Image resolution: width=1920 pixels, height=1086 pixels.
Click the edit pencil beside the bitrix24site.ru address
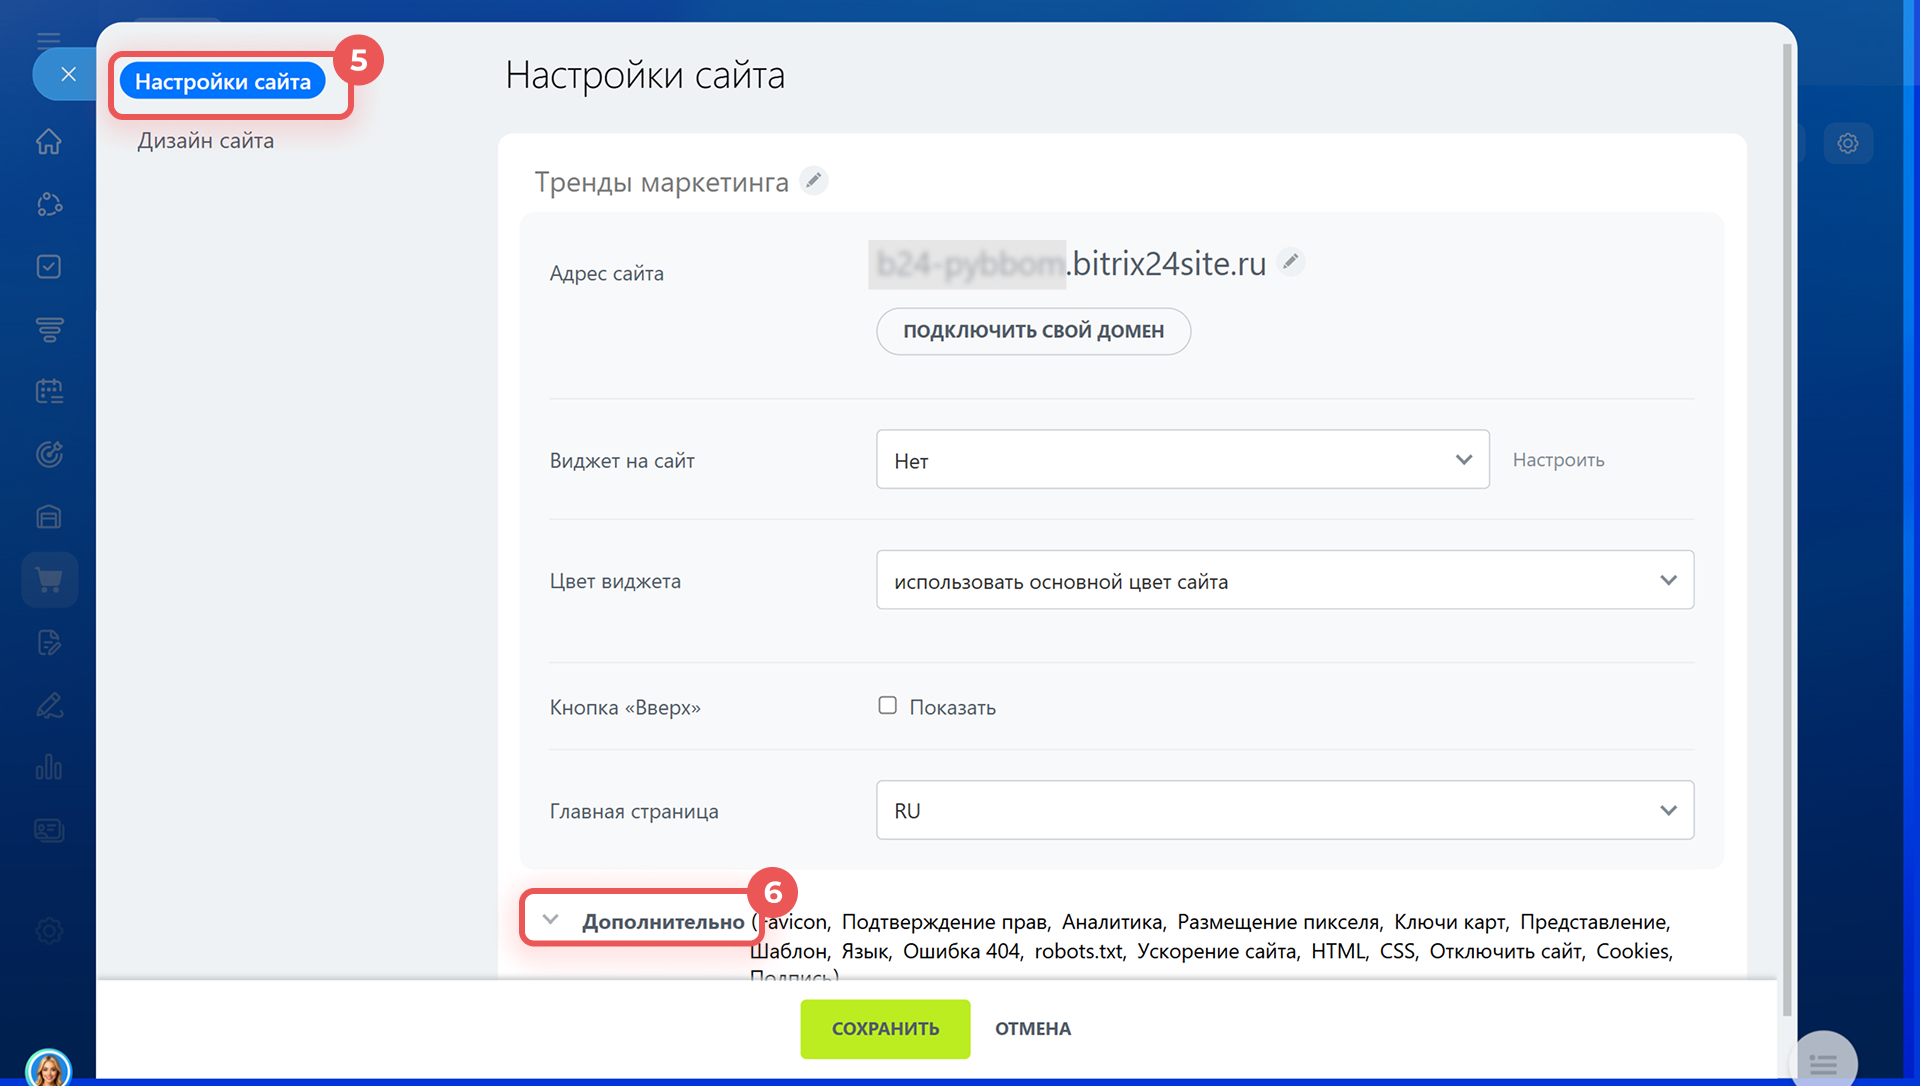point(1291,262)
